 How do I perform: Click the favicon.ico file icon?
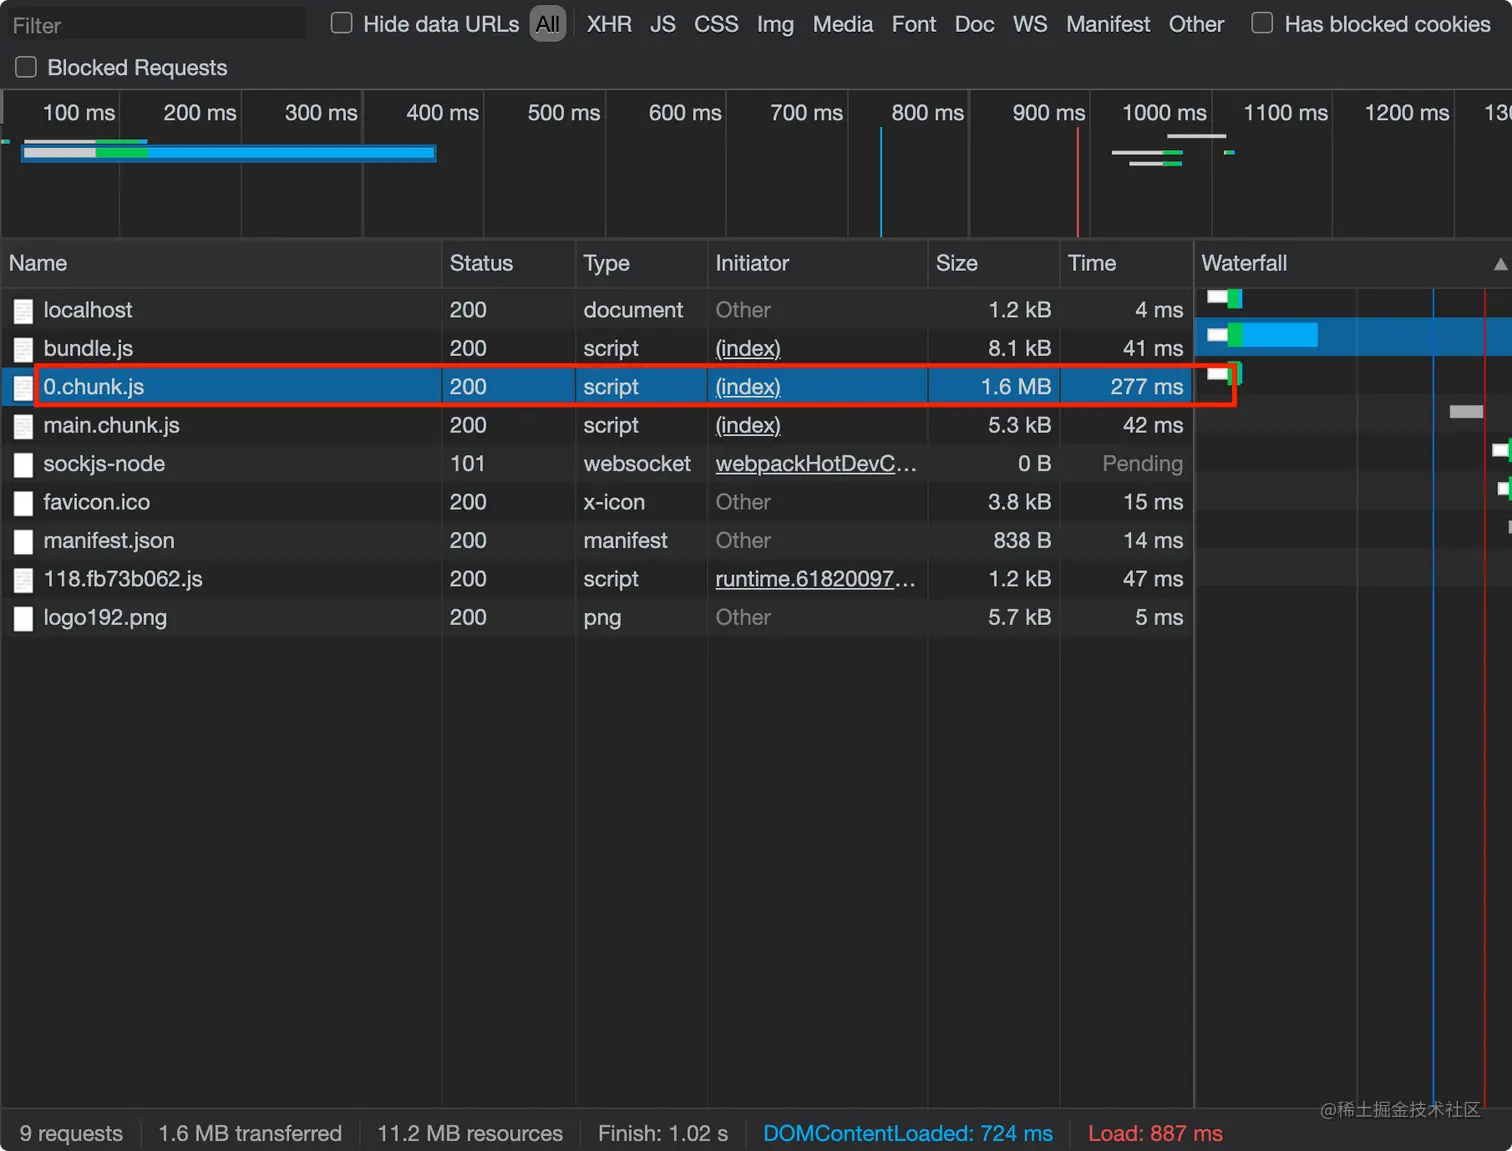[23, 503]
